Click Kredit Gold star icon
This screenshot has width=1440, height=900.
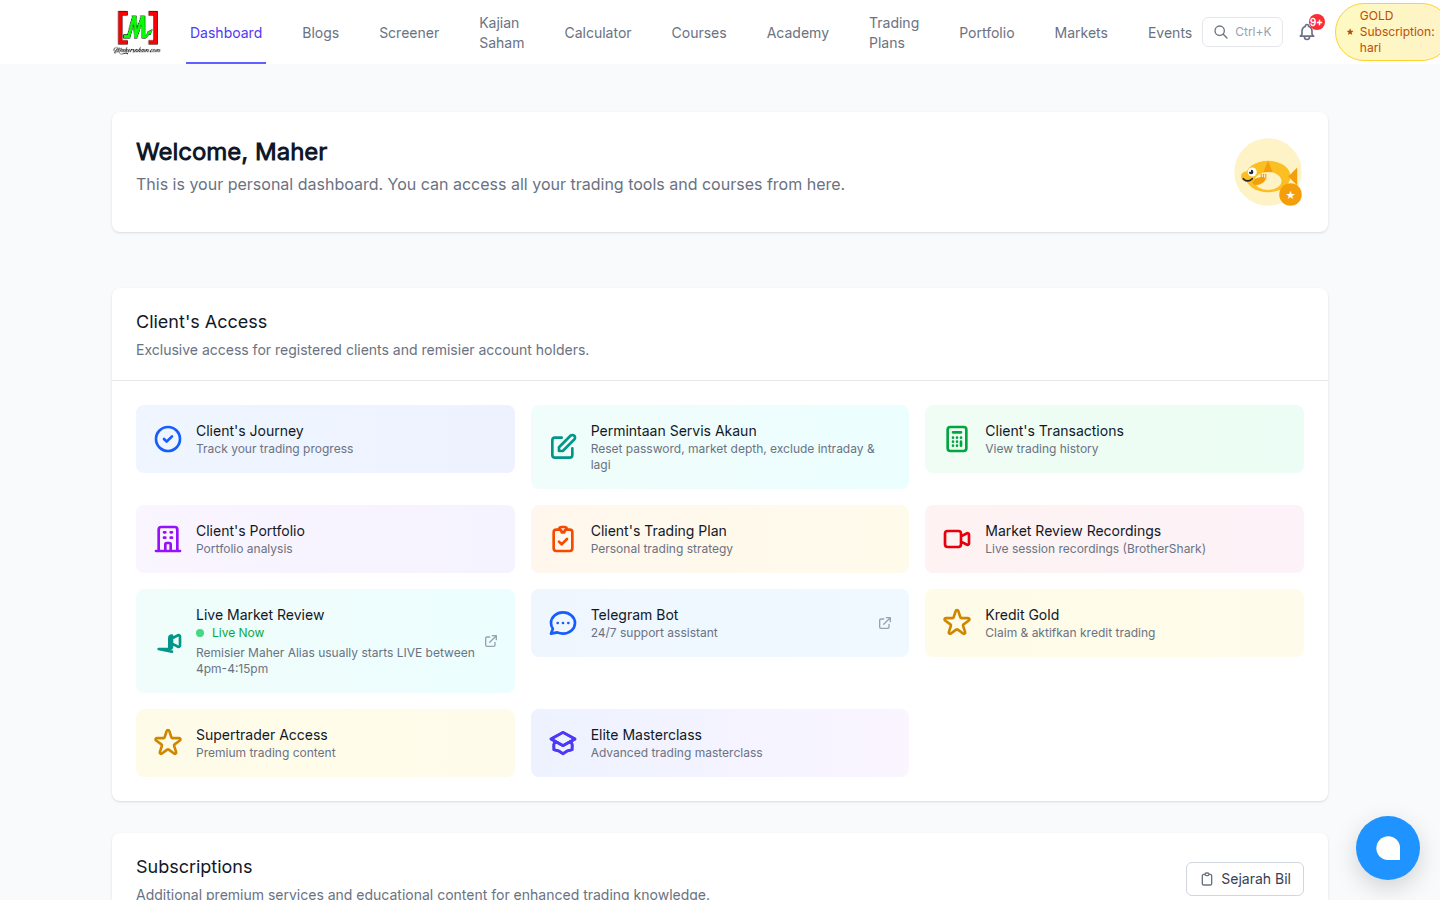(957, 623)
